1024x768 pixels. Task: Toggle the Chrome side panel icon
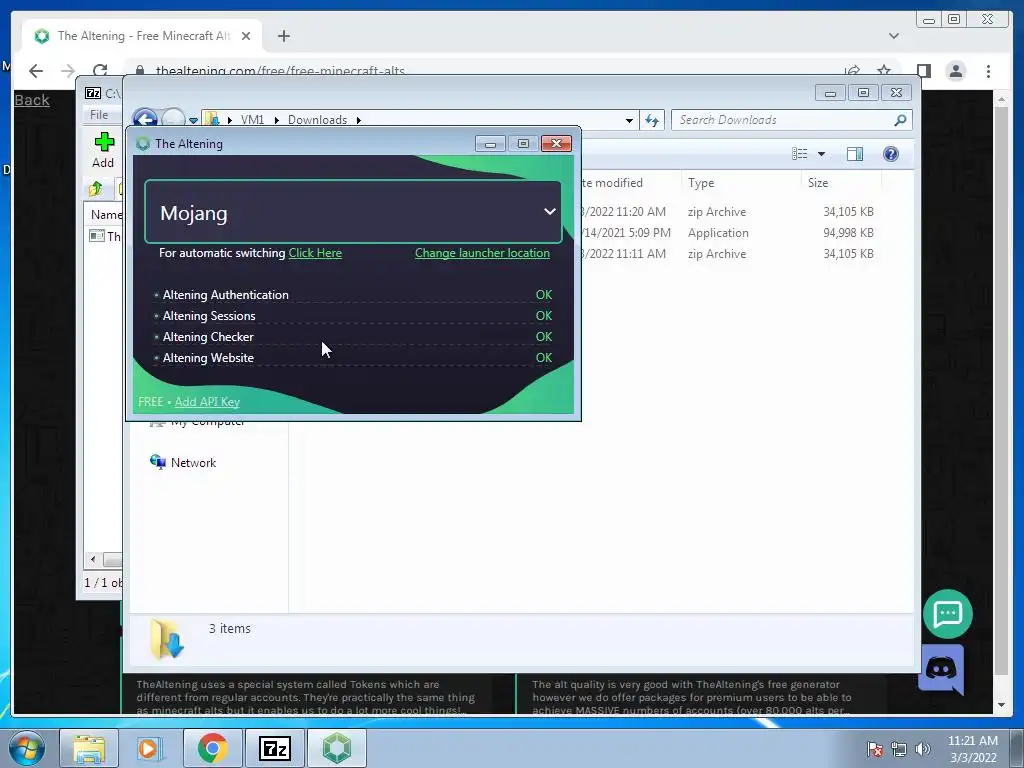pos(923,71)
